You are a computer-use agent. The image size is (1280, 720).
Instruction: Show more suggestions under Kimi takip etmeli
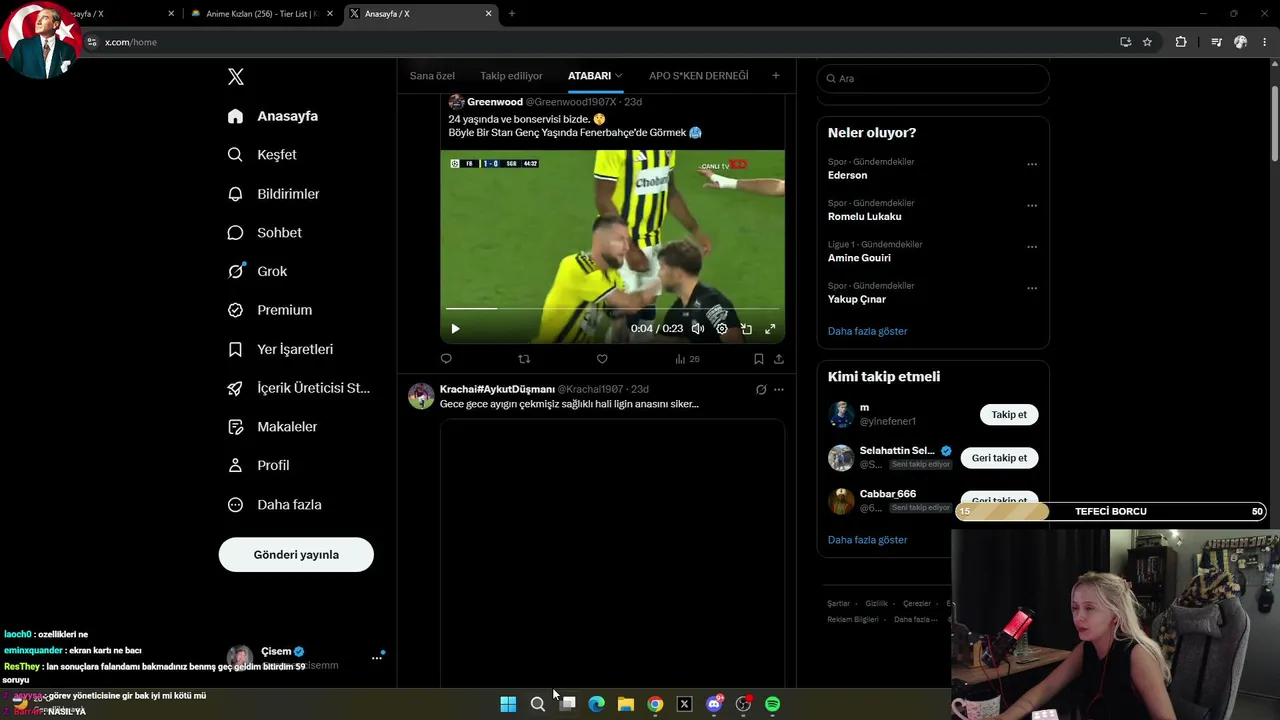pos(867,540)
